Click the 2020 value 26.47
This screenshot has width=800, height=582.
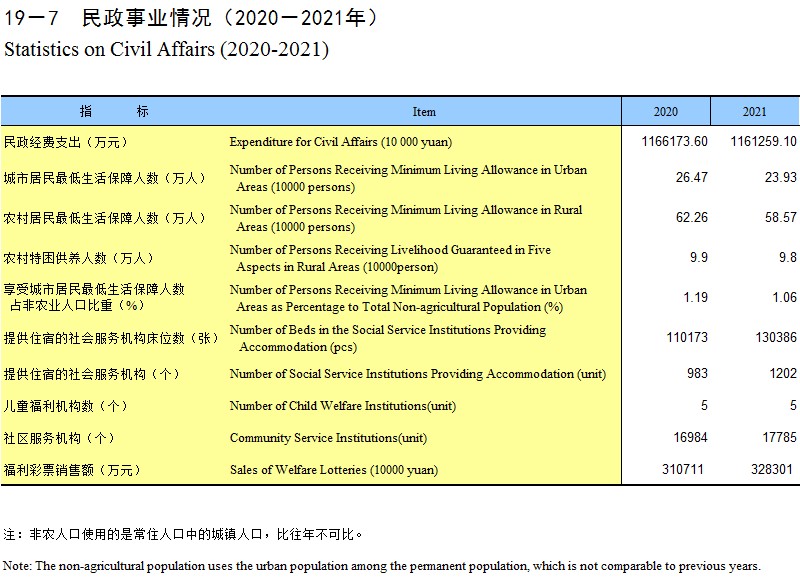[692, 178]
